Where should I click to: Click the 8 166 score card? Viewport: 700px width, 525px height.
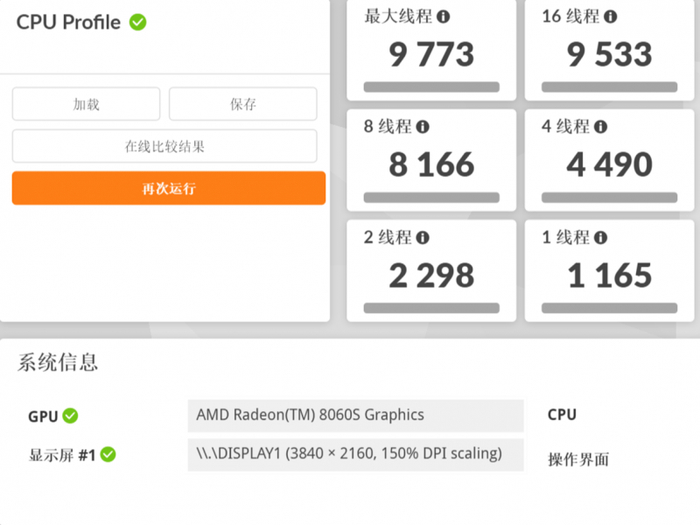click(431, 160)
